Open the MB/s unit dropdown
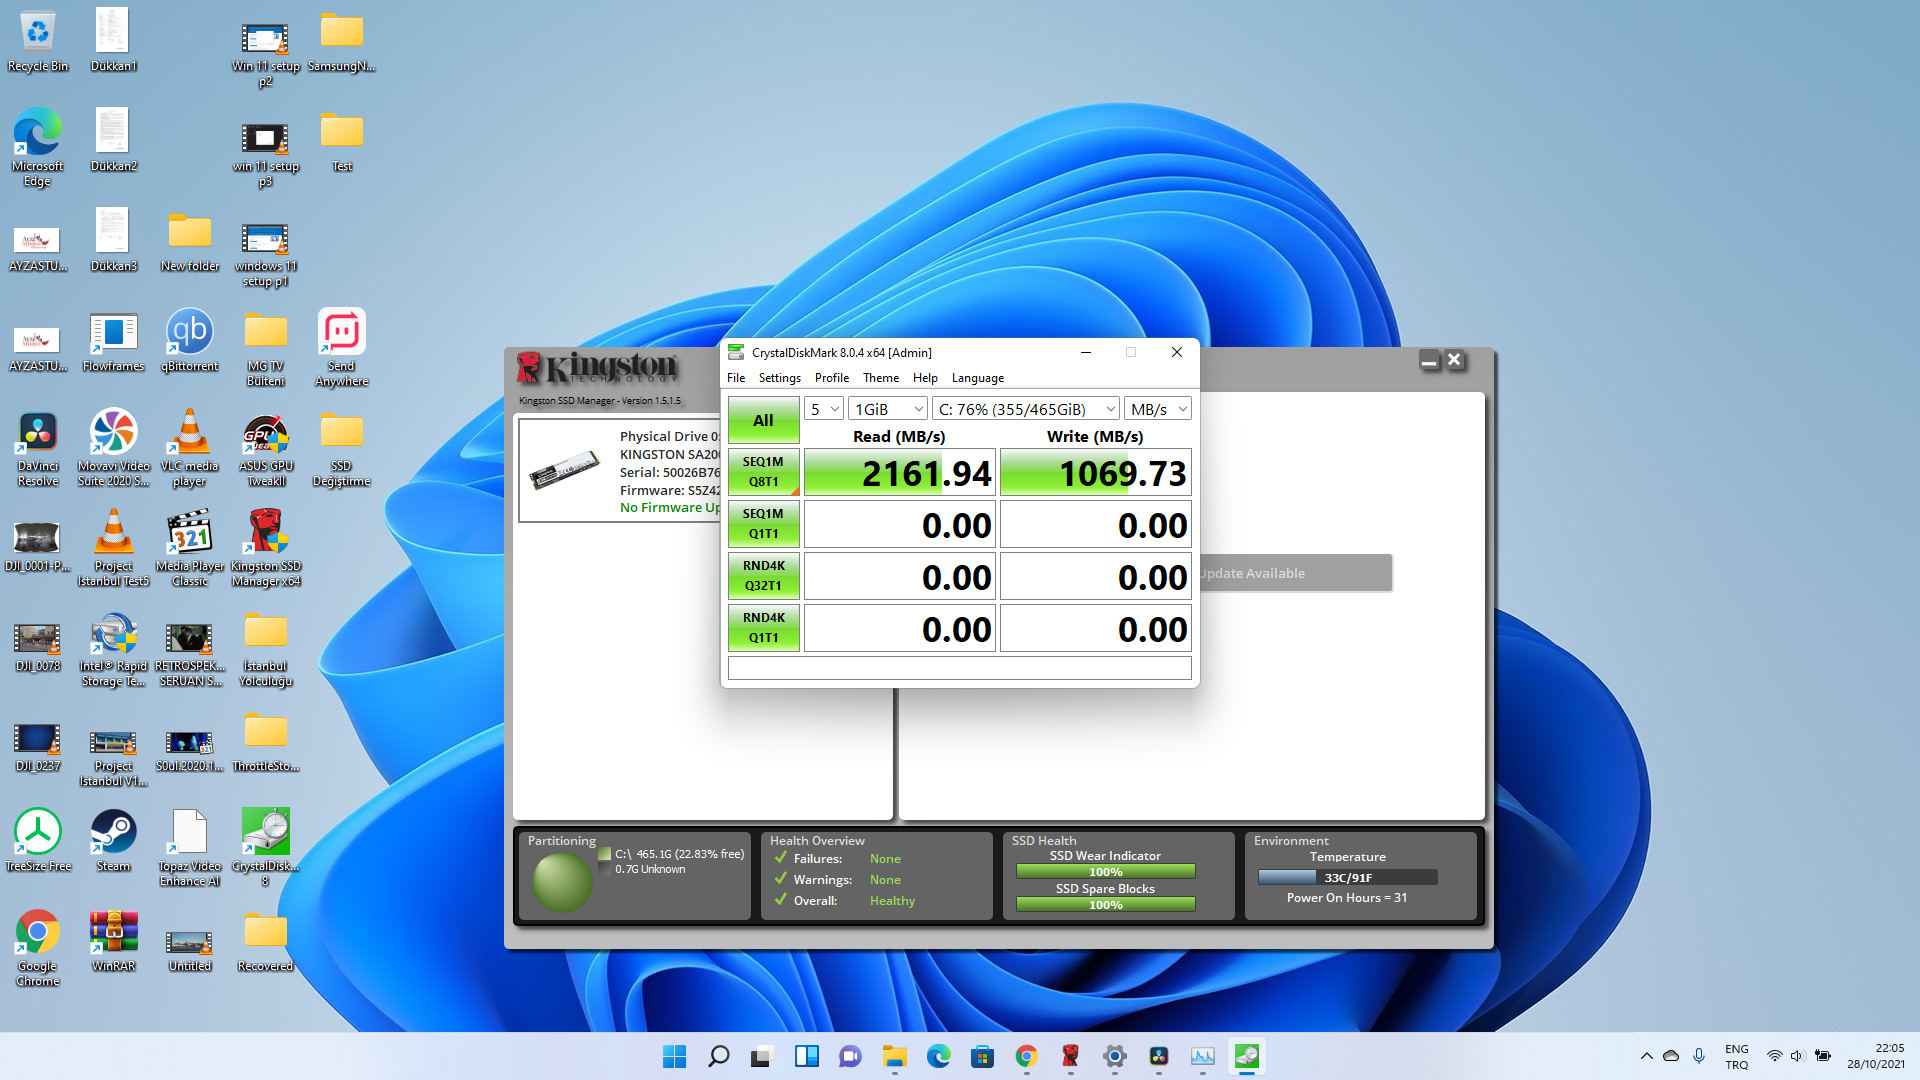The width and height of the screenshot is (1920, 1080). coord(1157,409)
